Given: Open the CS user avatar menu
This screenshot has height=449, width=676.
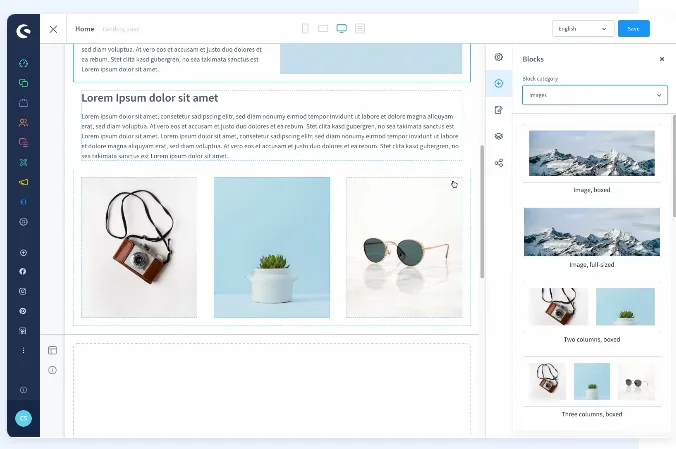Looking at the screenshot, I should tap(23, 418).
